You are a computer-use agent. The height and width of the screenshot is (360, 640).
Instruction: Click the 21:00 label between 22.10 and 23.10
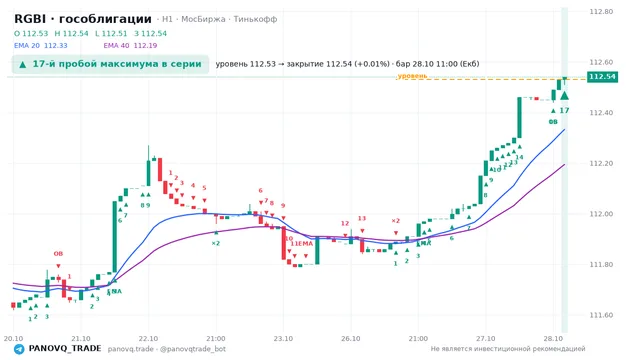point(216,339)
